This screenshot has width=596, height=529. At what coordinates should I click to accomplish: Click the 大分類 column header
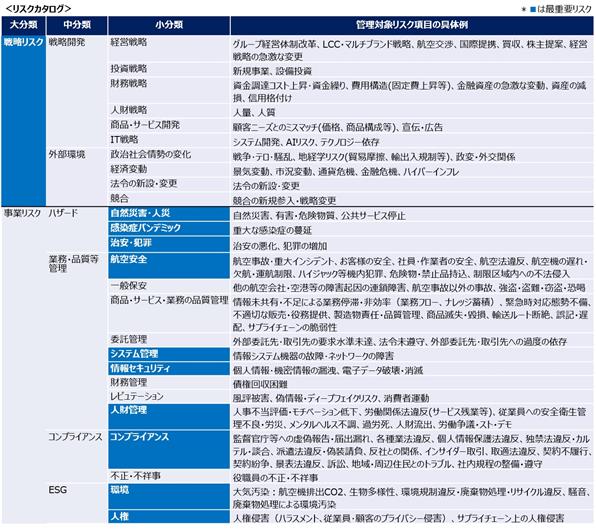(24, 25)
